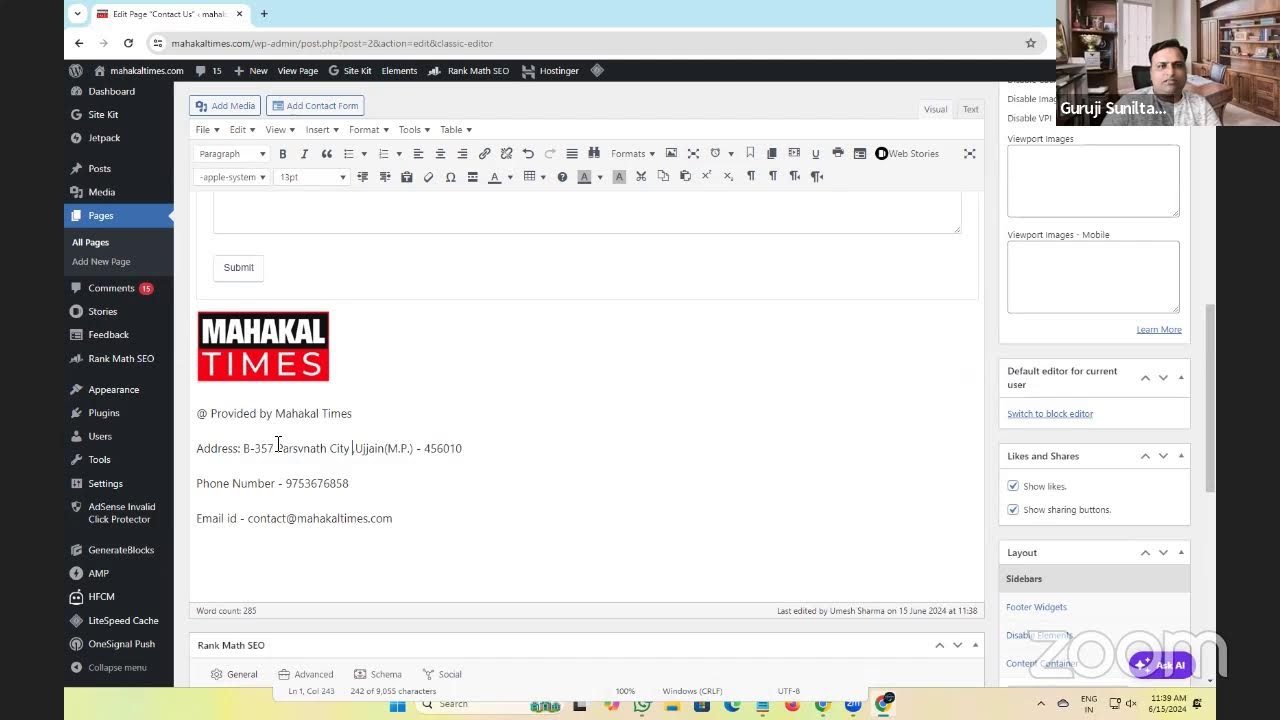Screen dimensions: 1280x720
Task: Align text right in editor
Action: click(462, 154)
